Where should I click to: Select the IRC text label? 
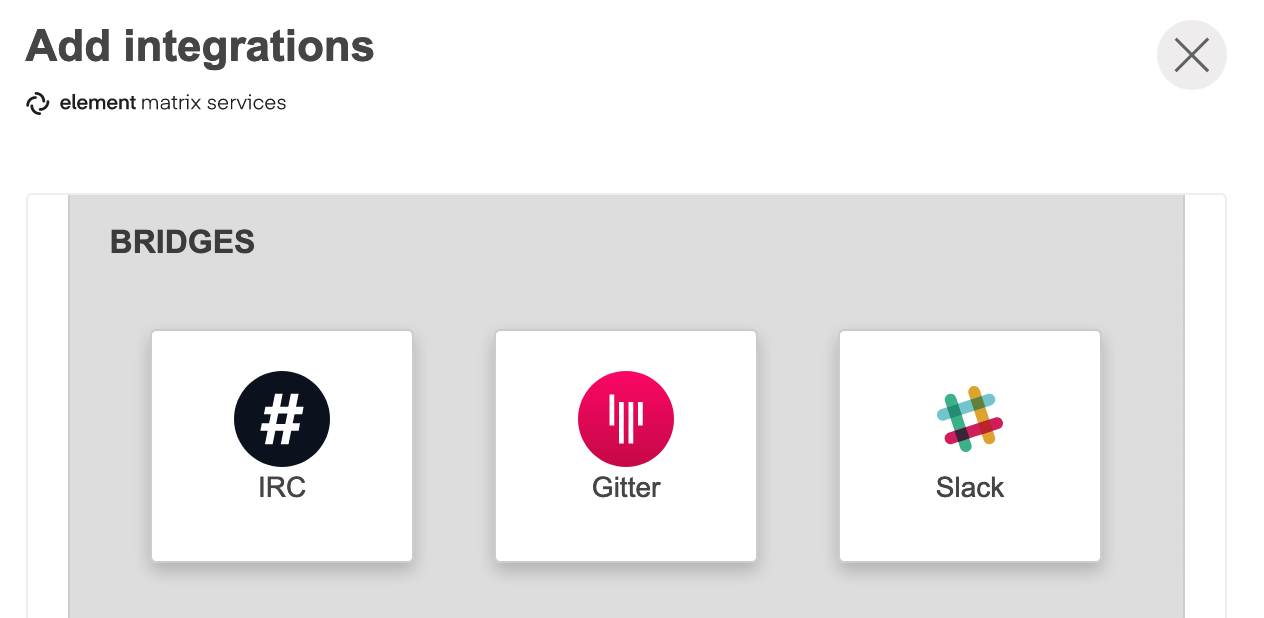(x=282, y=487)
